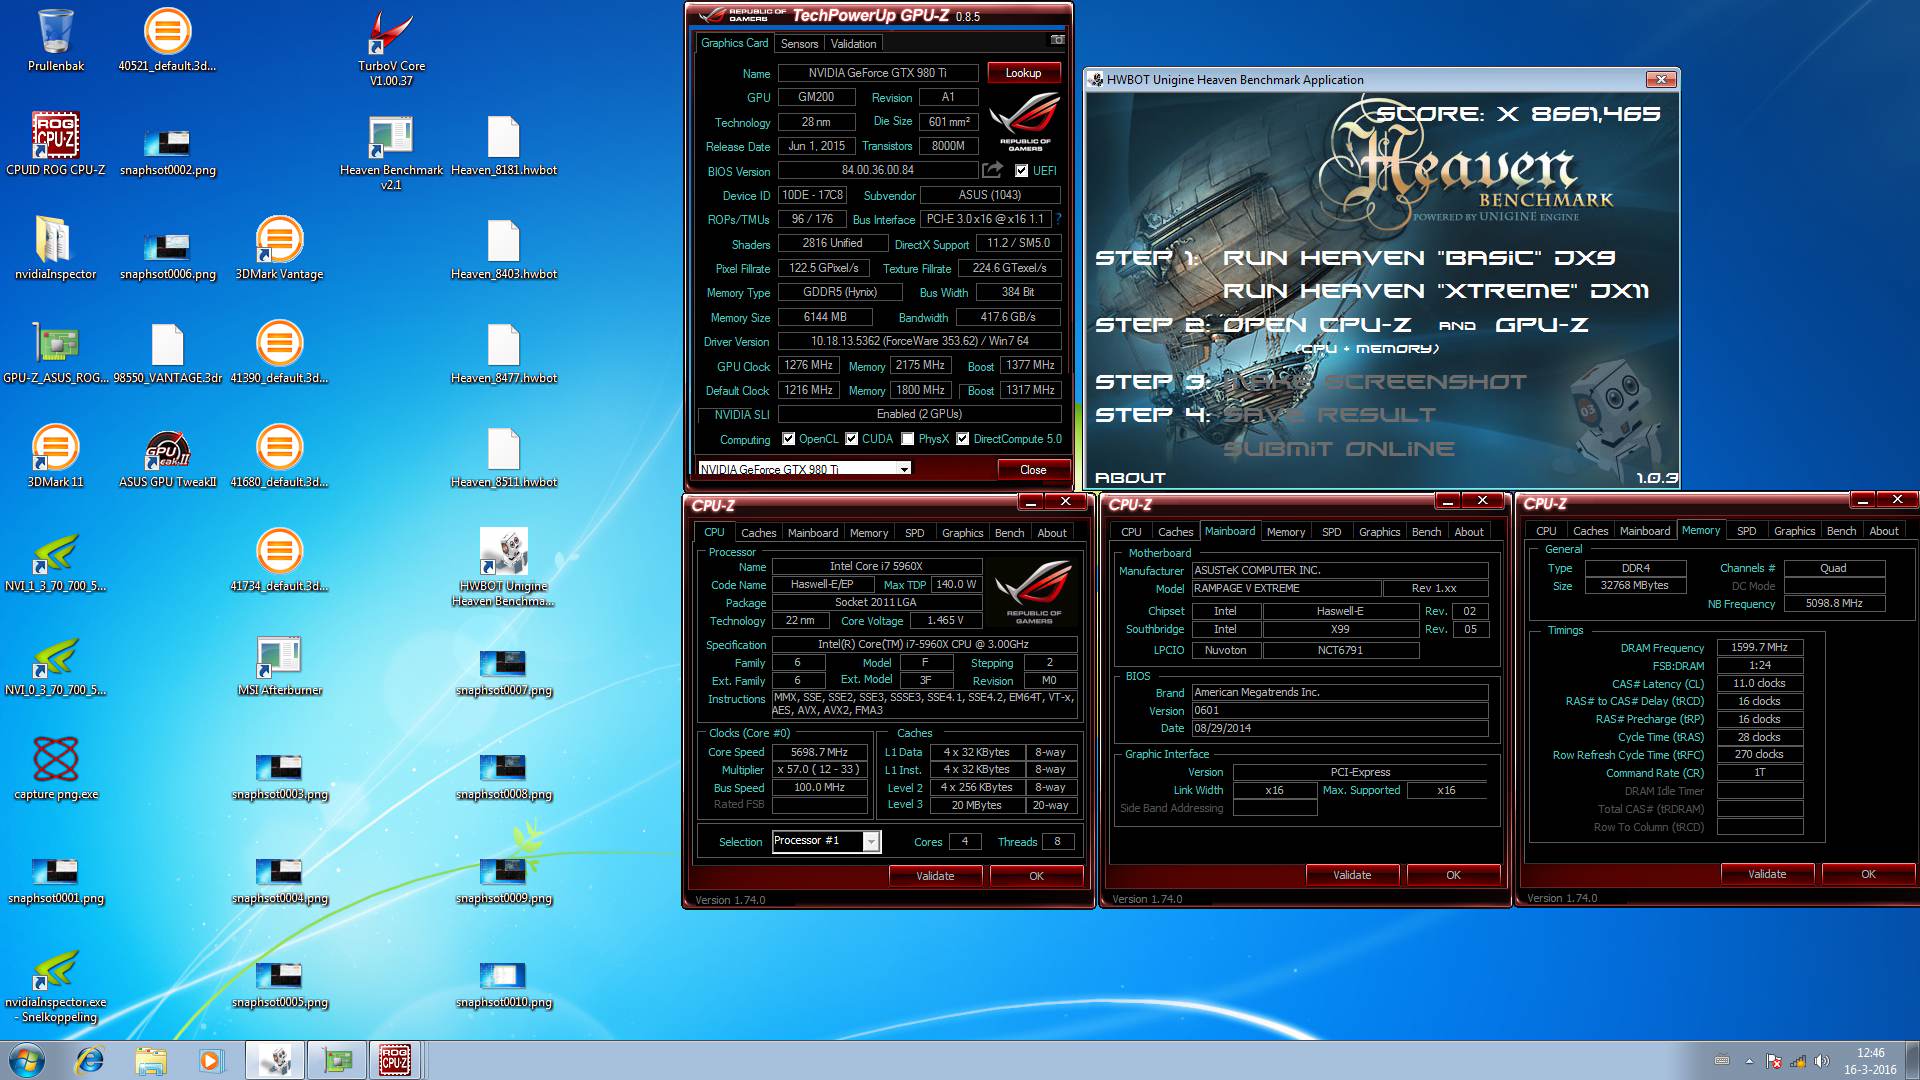Image resolution: width=1920 pixels, height=1080 pixels.
Task: Click Validate in Memory CPU-Z window
Action: click(x=1767, y=874)
